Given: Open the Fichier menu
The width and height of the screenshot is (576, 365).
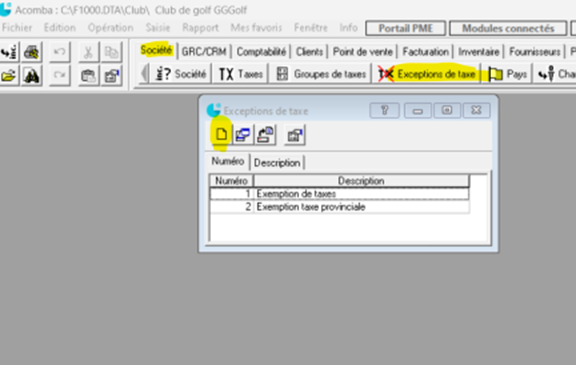Looking at the screenshot, I should (x=17, y=28).
